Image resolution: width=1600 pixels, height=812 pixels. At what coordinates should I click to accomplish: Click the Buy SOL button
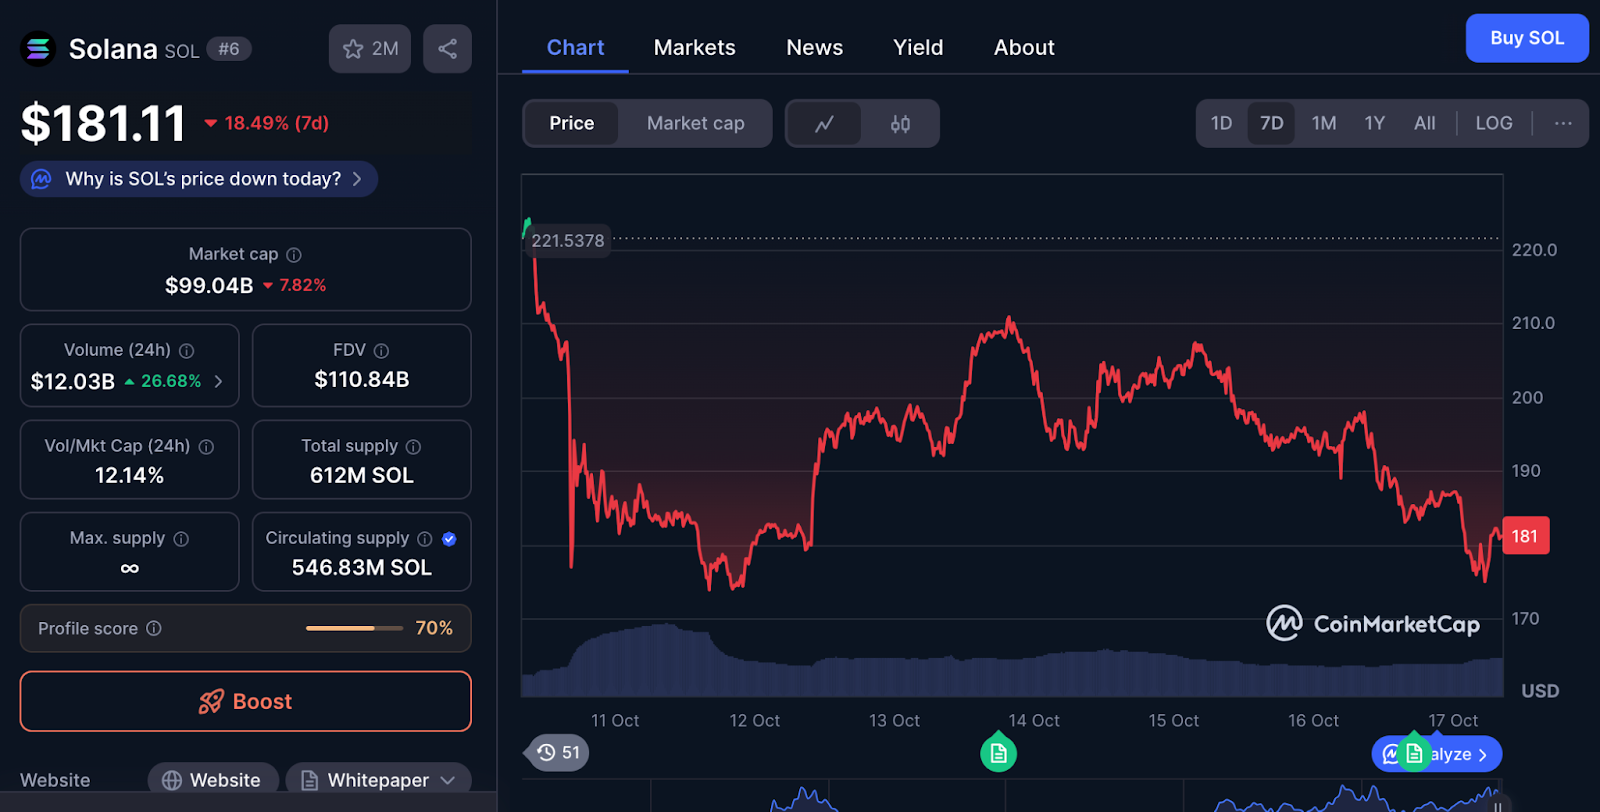click(1526, 38)
